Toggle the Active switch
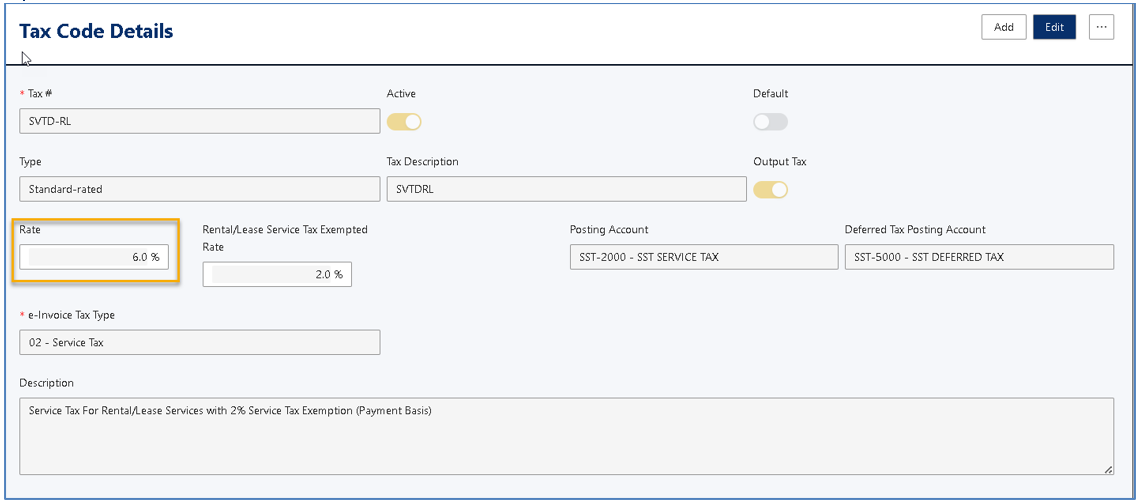 pos(404,122)
